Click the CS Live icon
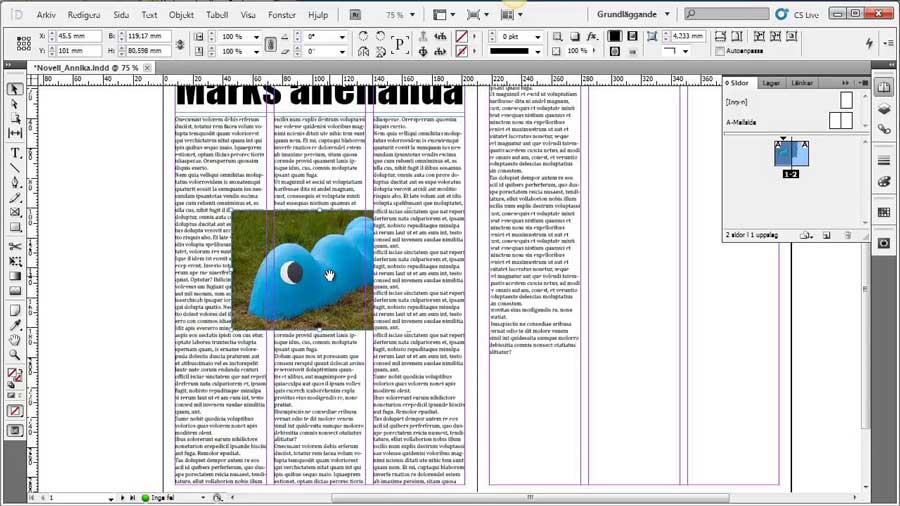Viewport: 900px width, 506px height. (781, 14)
